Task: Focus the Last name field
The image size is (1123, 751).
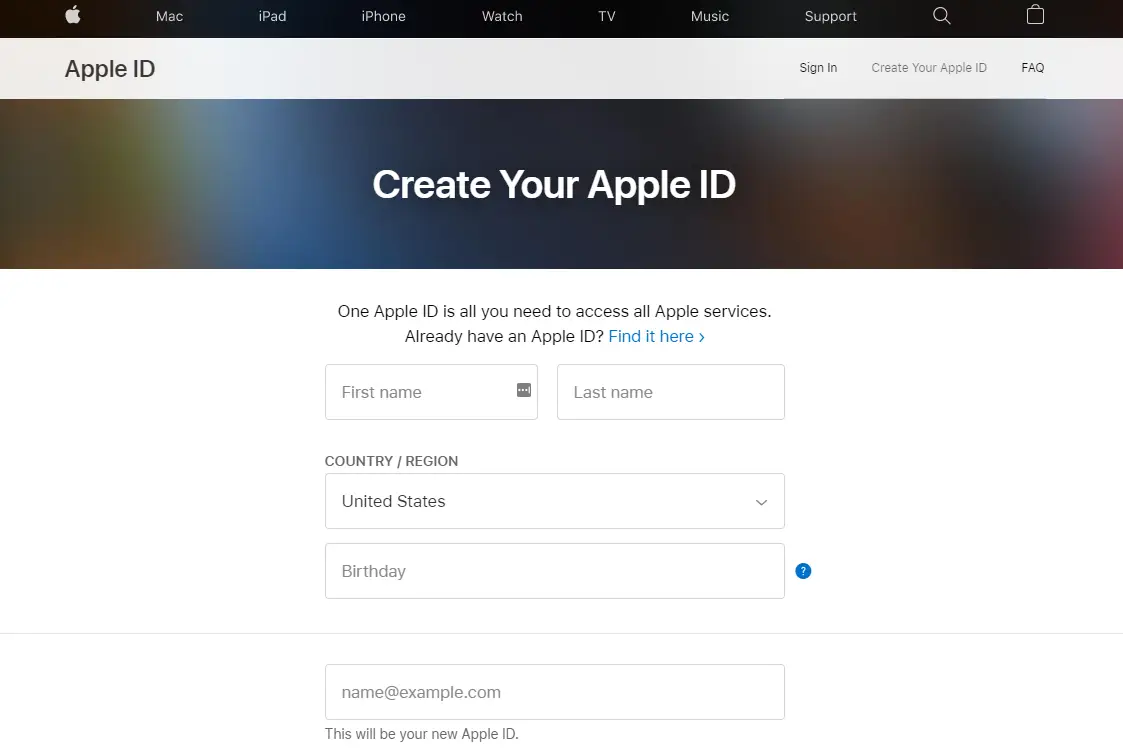Action: point(670,392)
